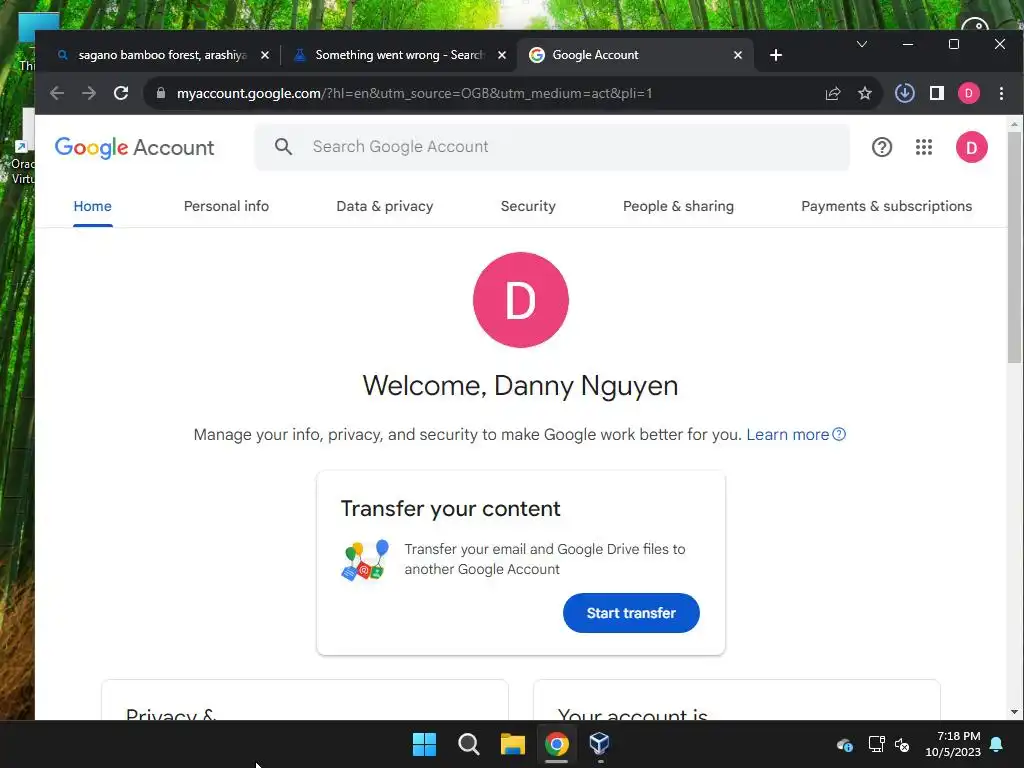Click the OneDrive cloud tray icon

coord(844,744)
